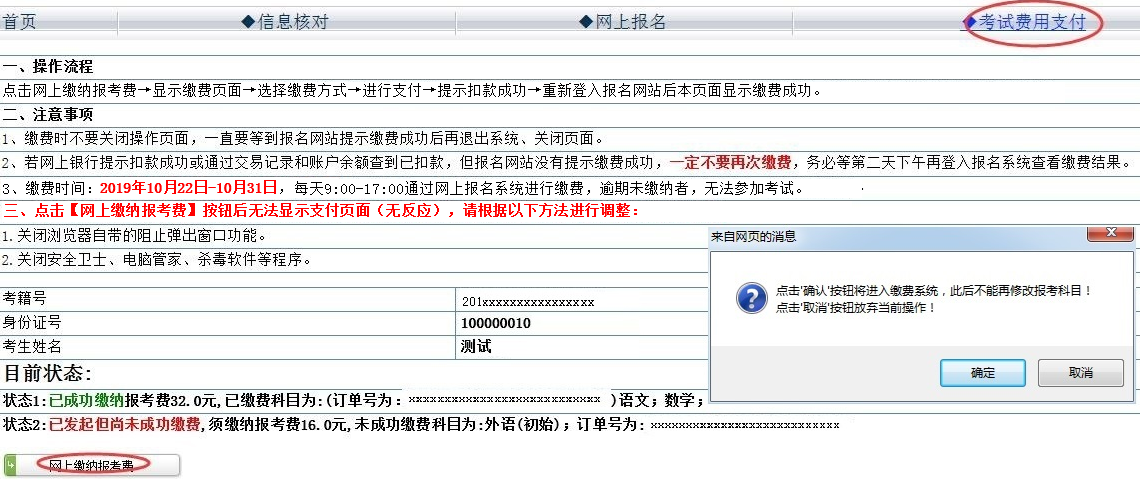The image size is (1140, 483).
Task: Go to the 网上报名 tab
Action: click(630, 22)
